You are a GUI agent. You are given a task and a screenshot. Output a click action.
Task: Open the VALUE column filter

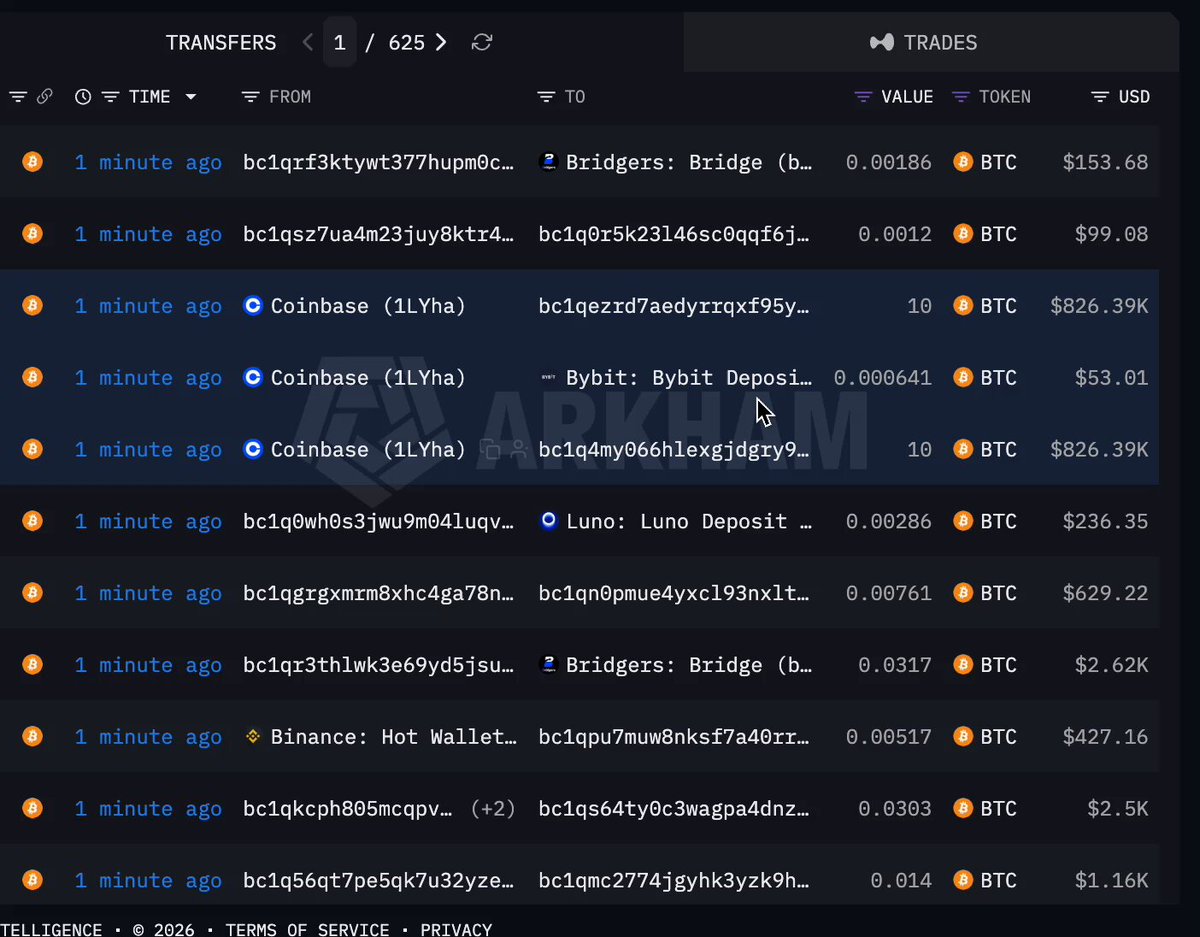click(x=864, y=97)
